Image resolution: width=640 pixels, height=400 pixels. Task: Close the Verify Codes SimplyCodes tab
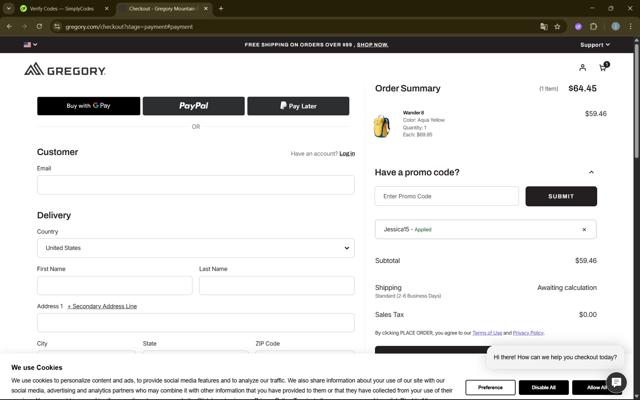107,8
